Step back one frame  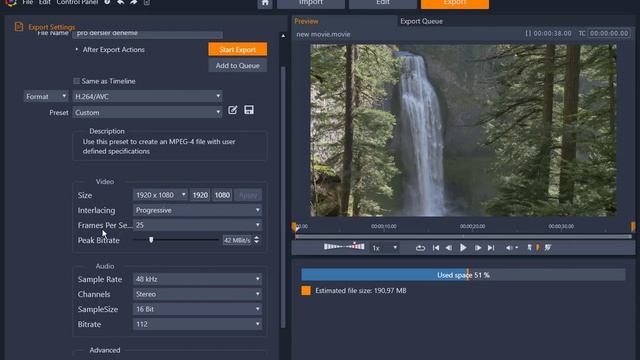coord(449,248)
